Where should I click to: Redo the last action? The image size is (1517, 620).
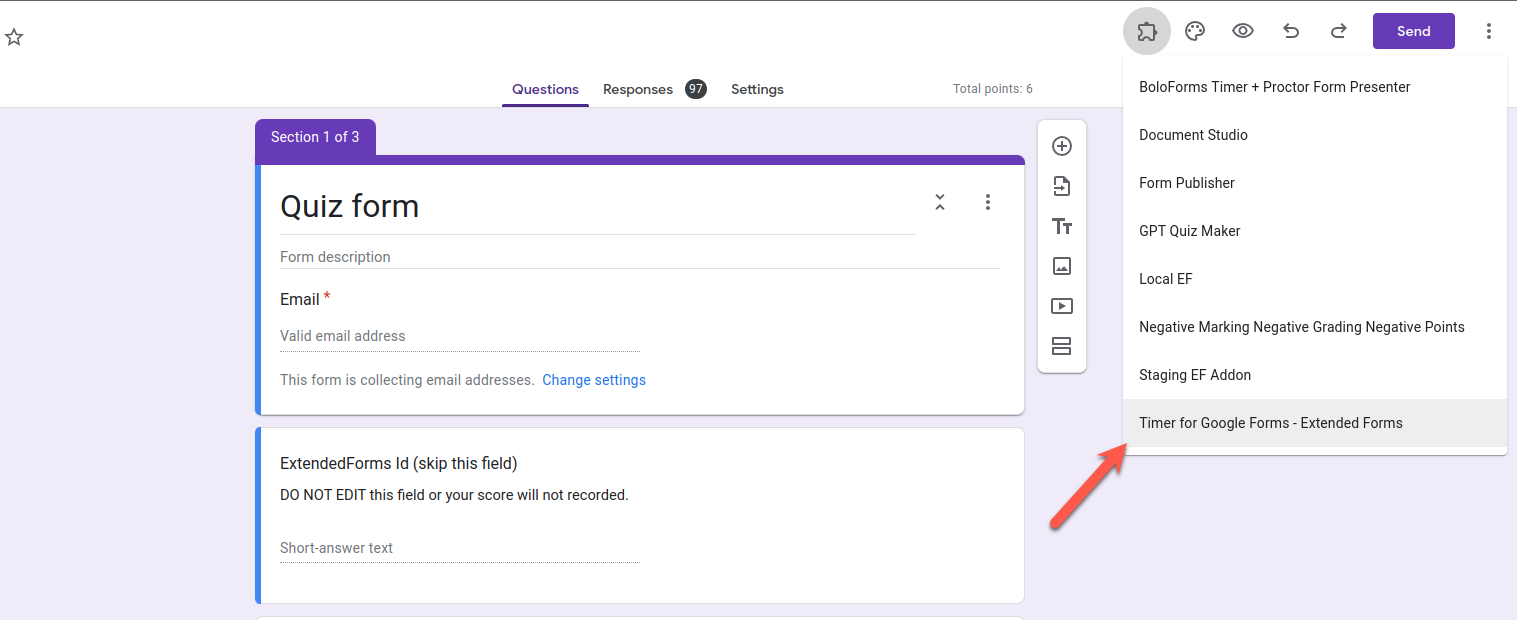(1339, 31)
